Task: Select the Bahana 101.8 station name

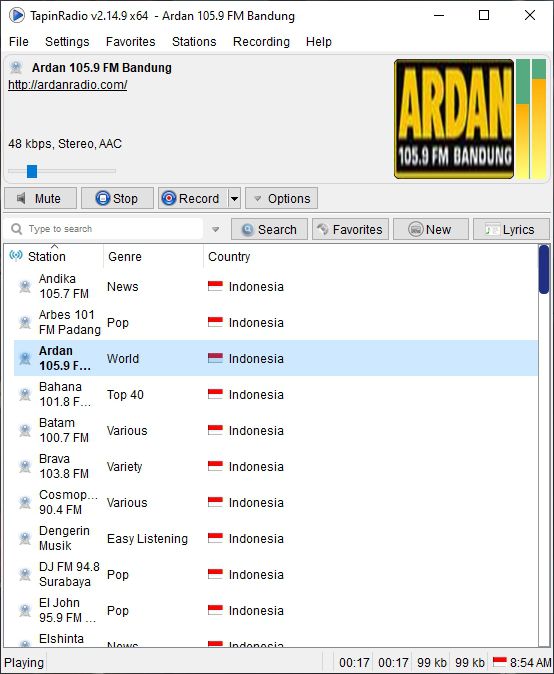Action: 65,394
